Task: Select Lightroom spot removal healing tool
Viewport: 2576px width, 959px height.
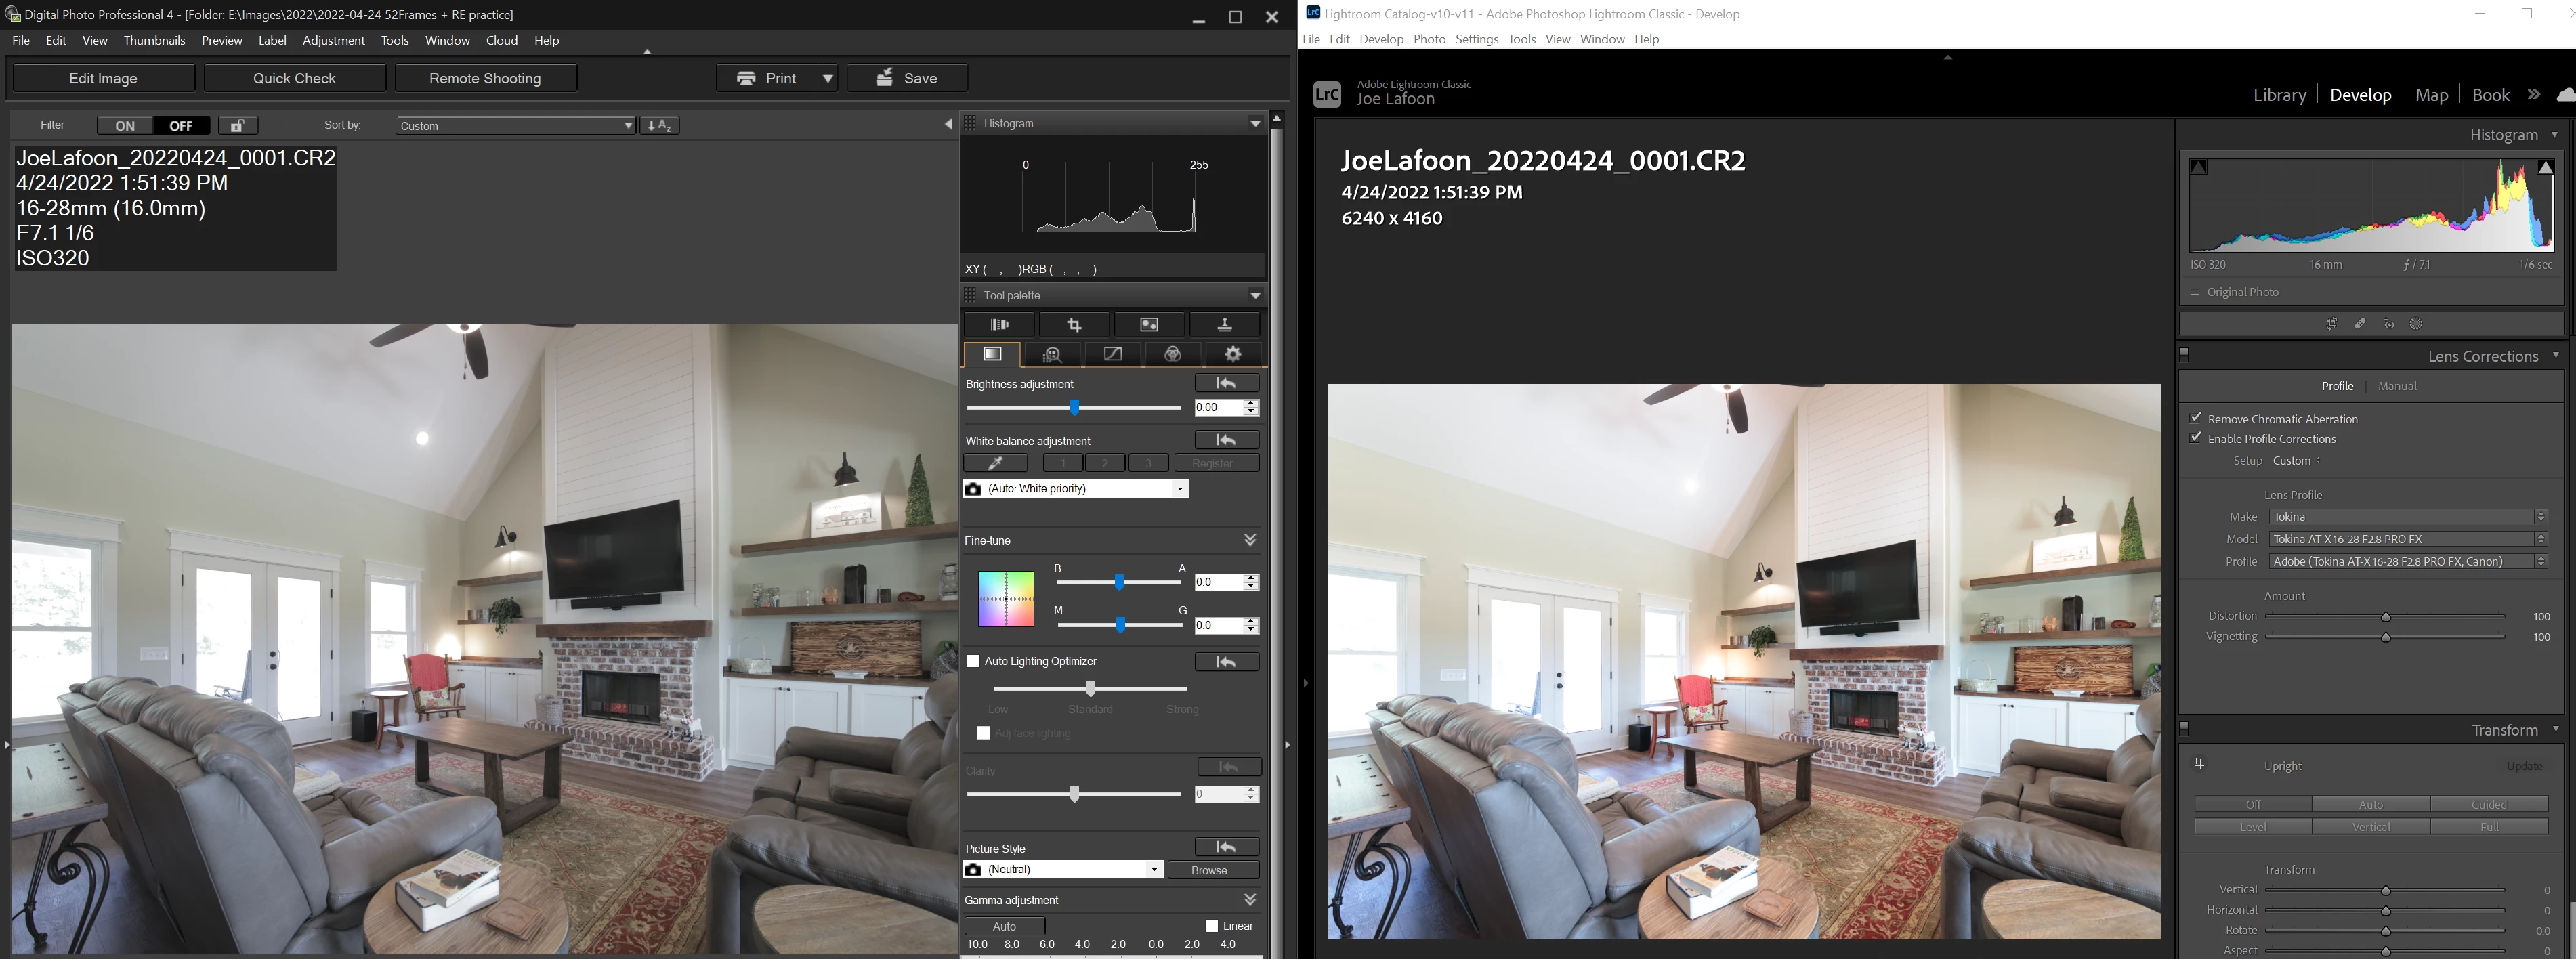Action: click(x=2360, y=324)
